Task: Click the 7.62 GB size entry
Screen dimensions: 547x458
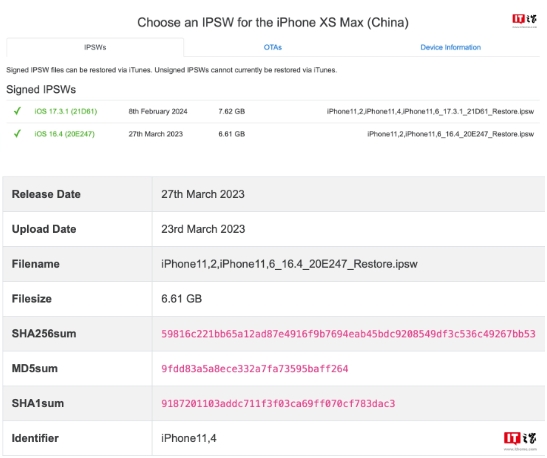Action: (232, 112)
